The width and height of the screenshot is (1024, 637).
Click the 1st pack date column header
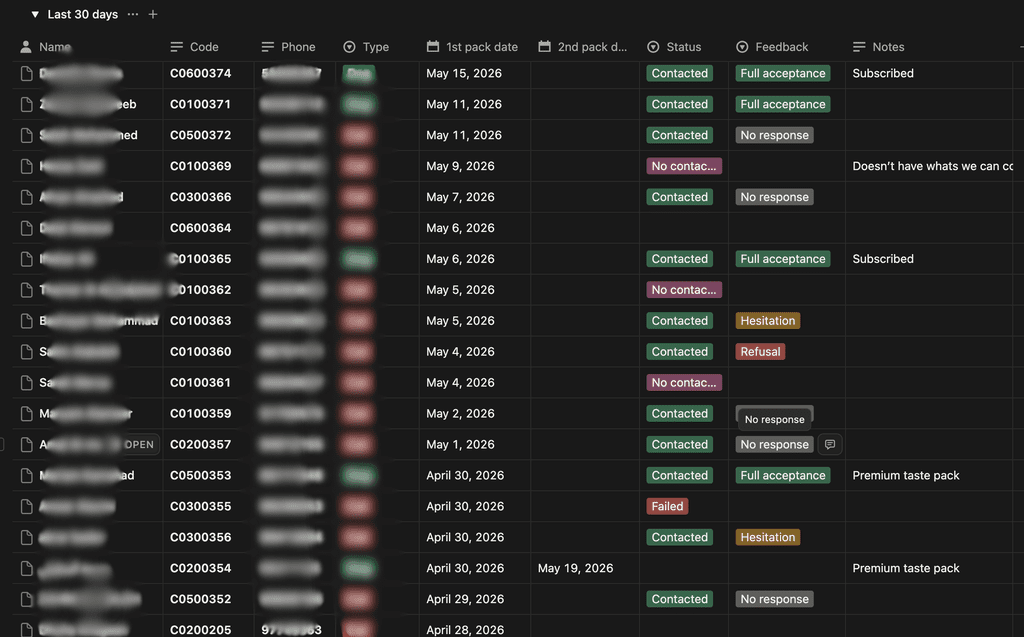(x=472, y=47)
